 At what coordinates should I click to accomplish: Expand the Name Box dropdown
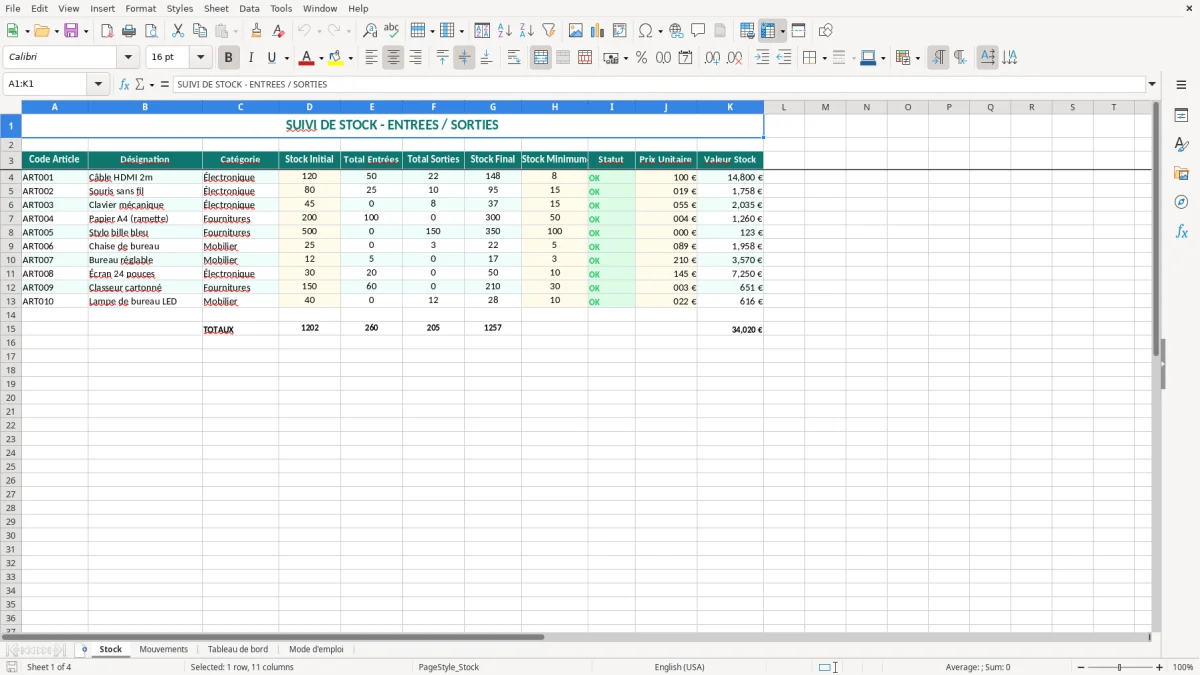click(x=98, y=85)
